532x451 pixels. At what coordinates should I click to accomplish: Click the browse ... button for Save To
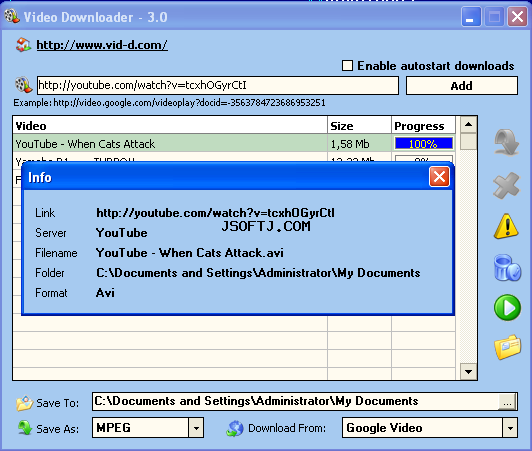[x=508, y=402]
